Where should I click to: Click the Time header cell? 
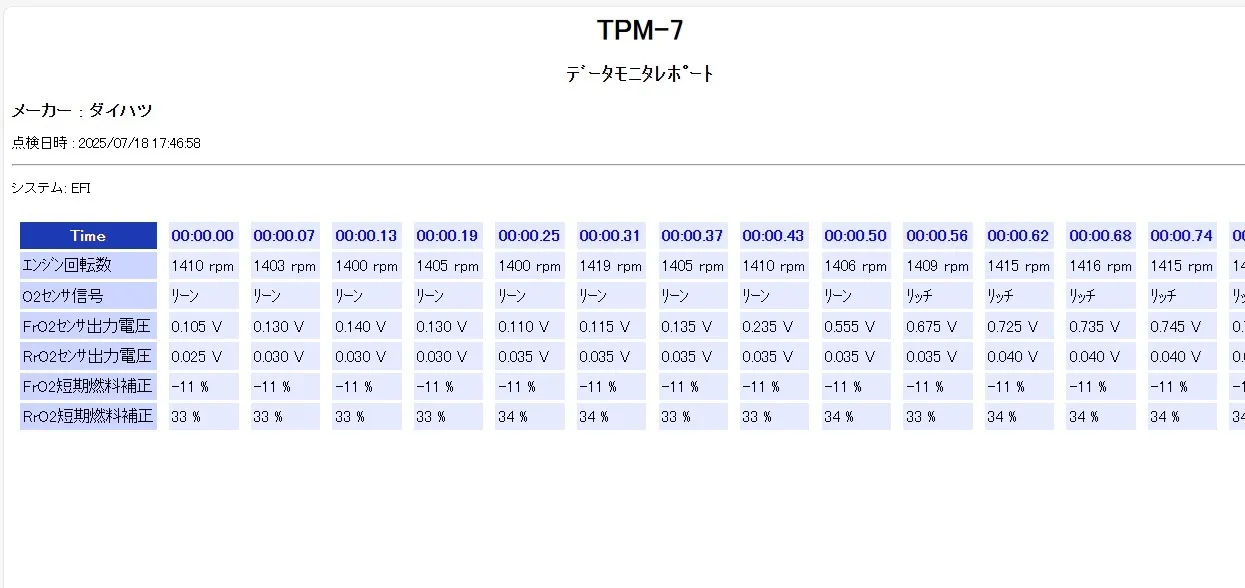click(88, 236)
